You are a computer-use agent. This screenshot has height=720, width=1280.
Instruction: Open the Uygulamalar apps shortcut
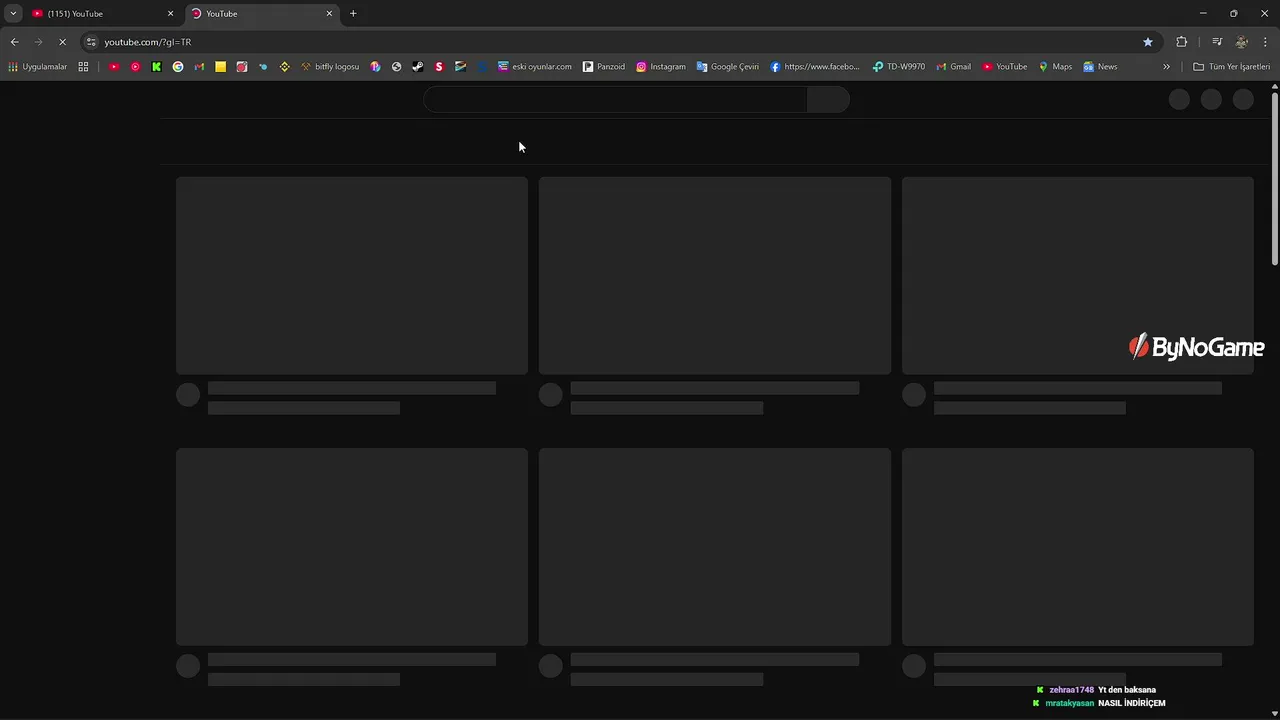[x=37, y=67]
